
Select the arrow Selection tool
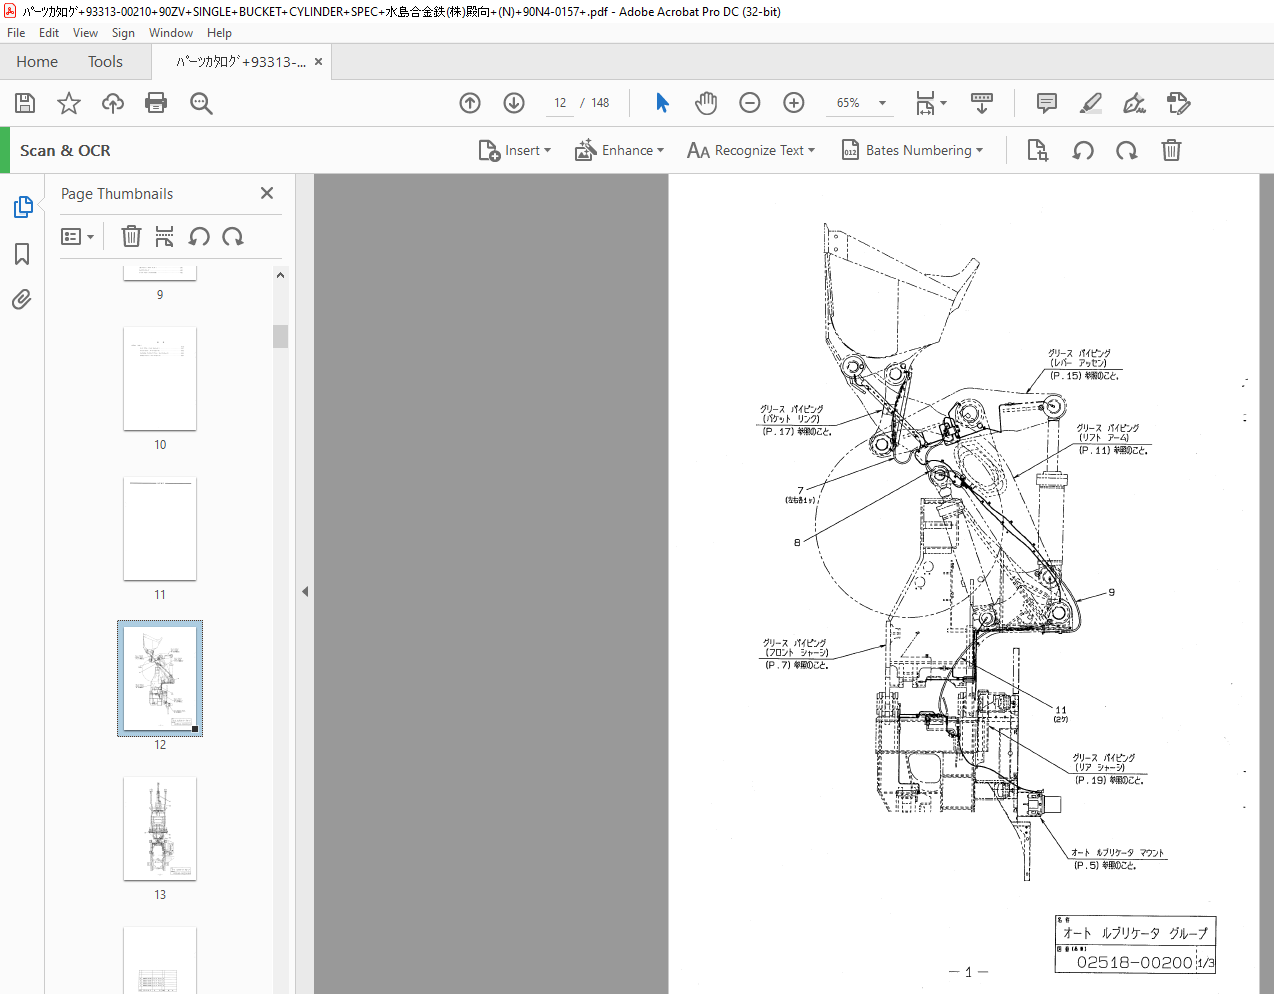662,103
